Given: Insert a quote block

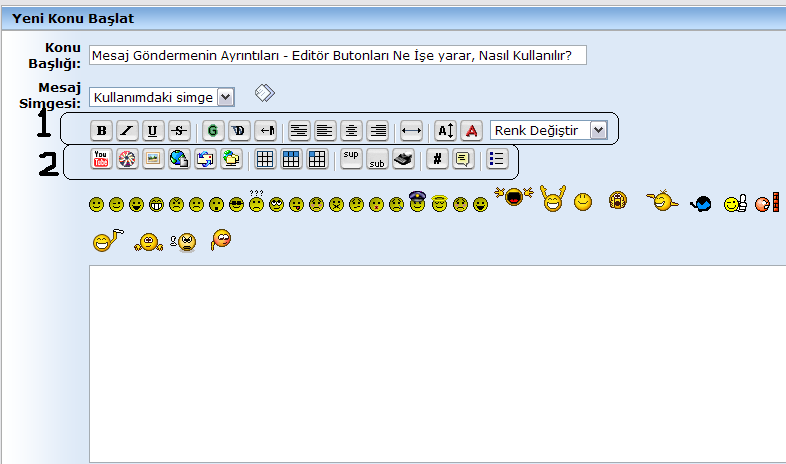Looking at the screenshot, I should (x=463, y=158).
